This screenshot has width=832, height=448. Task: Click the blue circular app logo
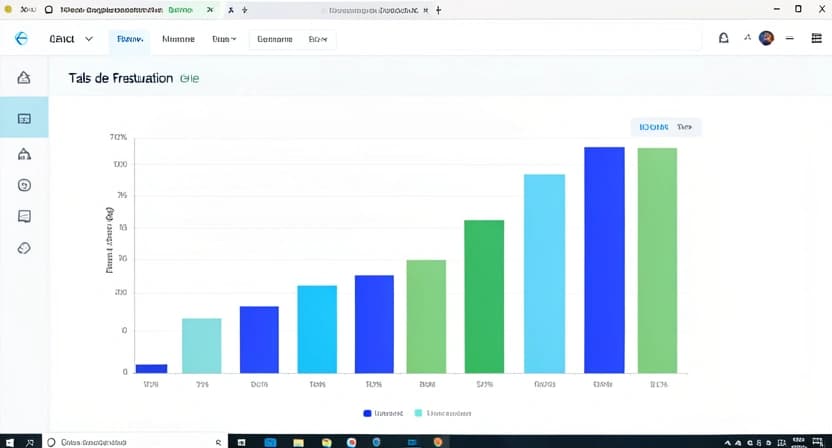tap(21, 38)
